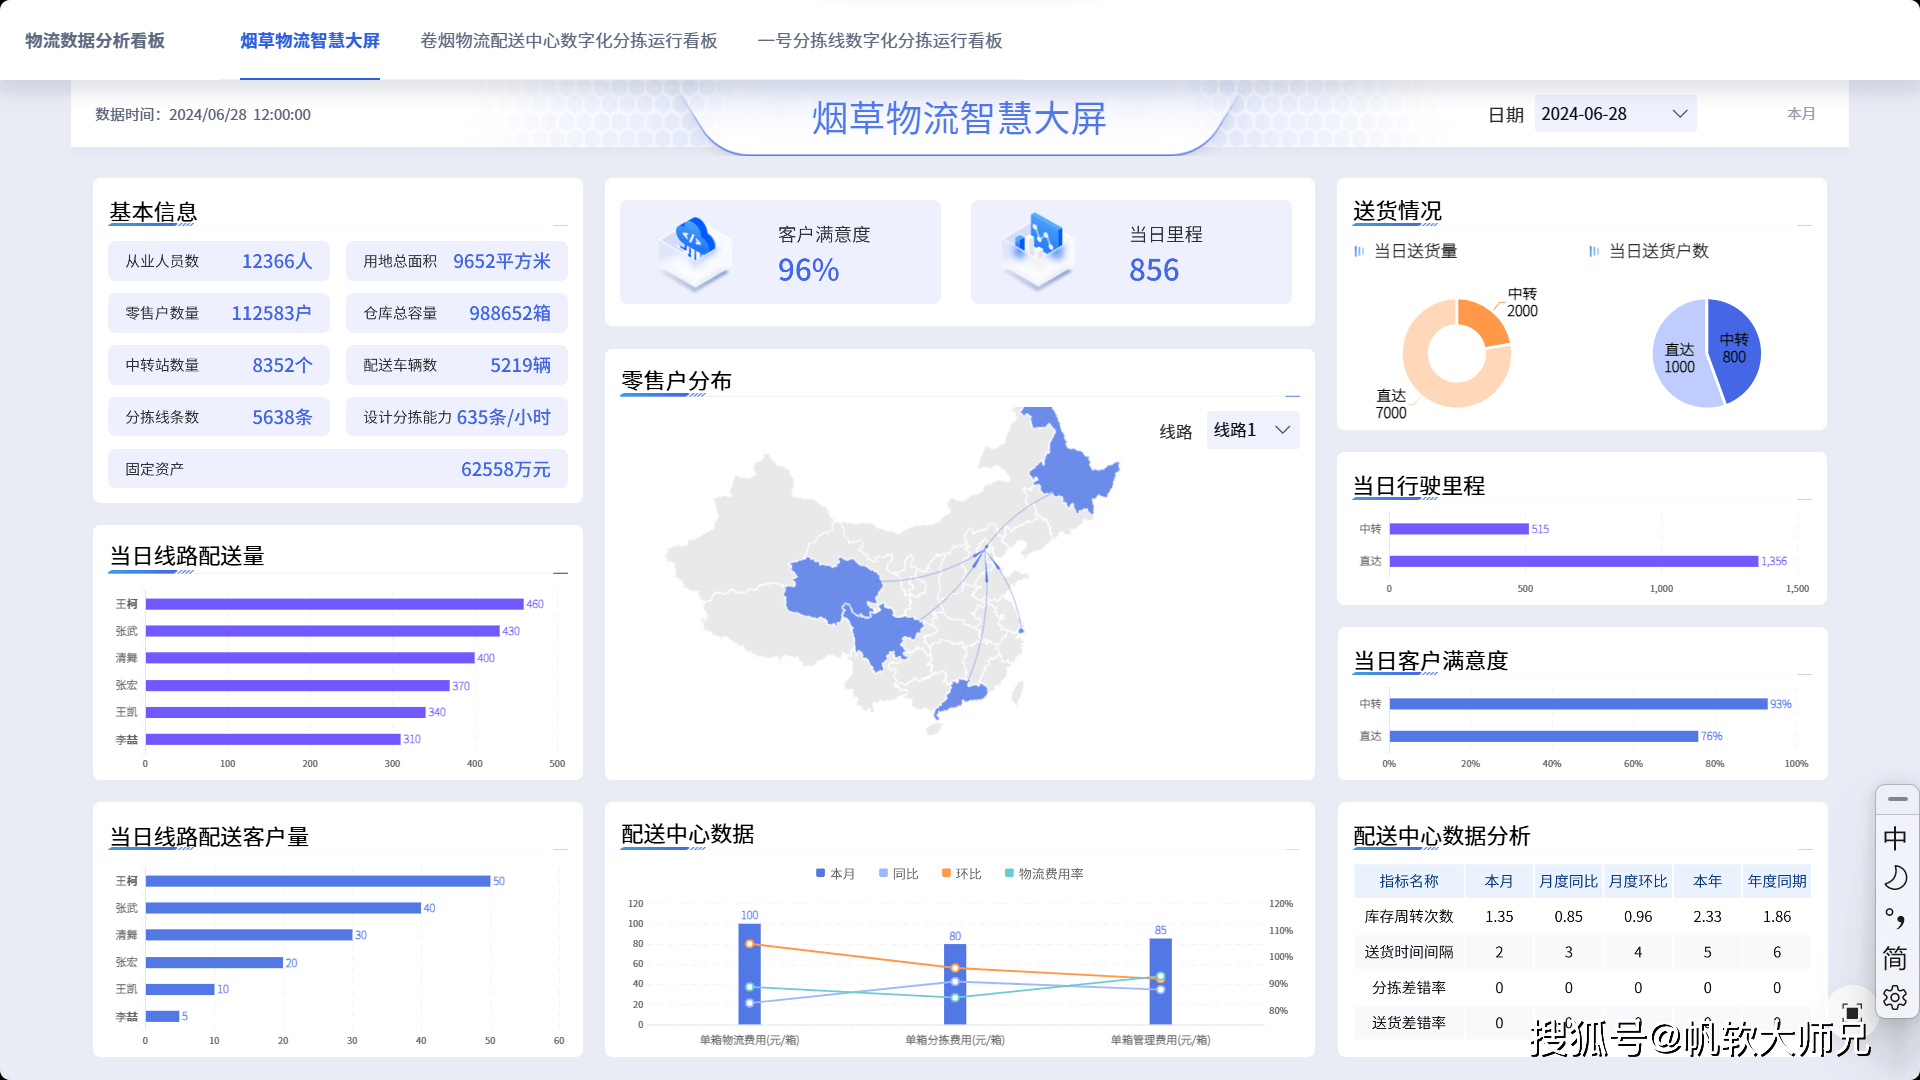
Task: Click the 单箱管理费用 column bar 85
Action: pyautogui.click(x=1160, y=981)
